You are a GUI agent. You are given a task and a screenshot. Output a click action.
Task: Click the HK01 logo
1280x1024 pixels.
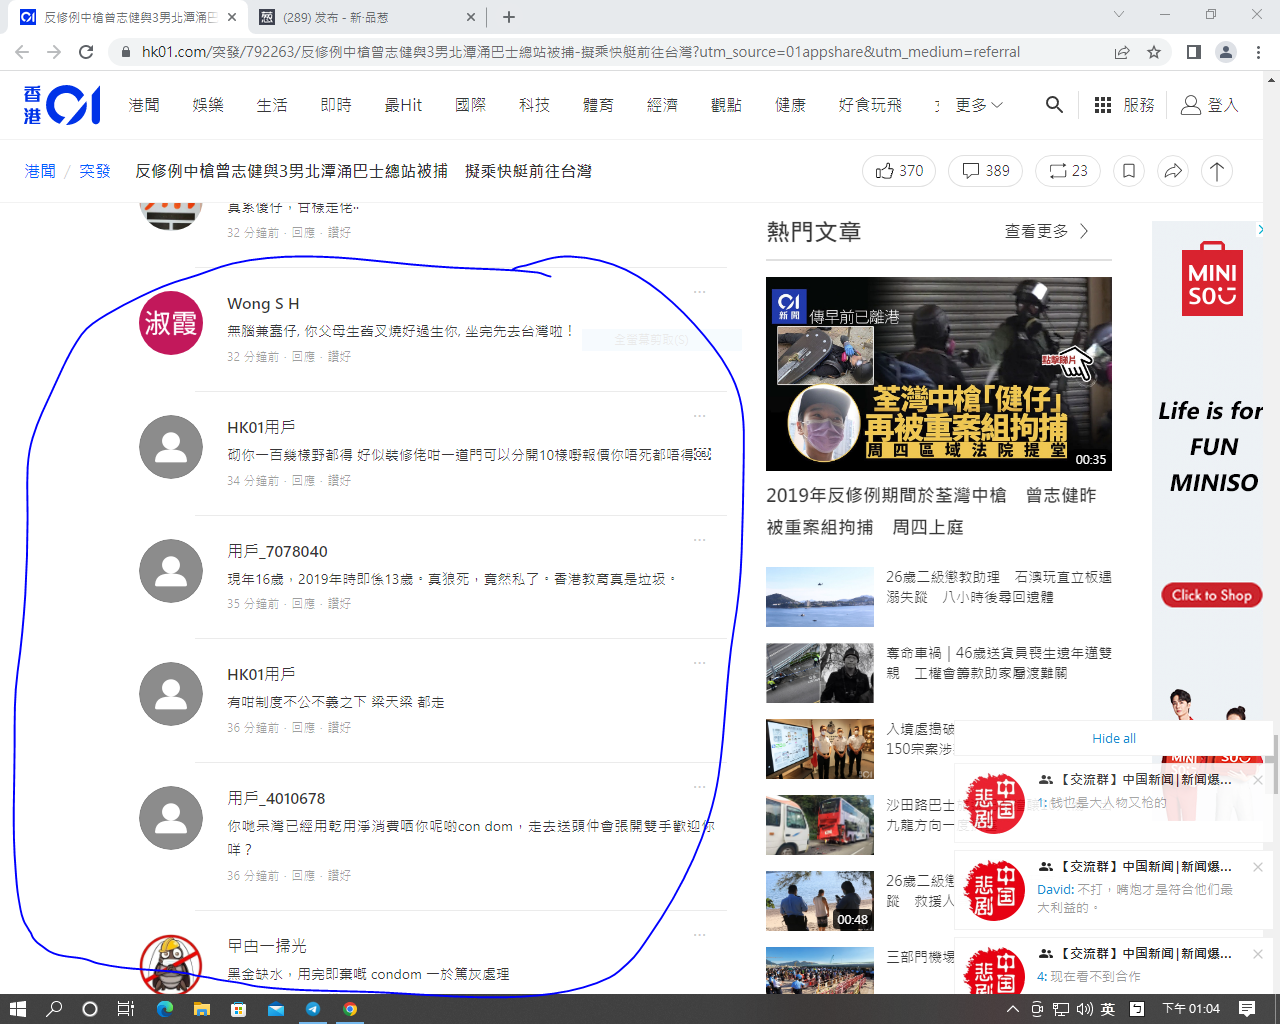[62, 105]
